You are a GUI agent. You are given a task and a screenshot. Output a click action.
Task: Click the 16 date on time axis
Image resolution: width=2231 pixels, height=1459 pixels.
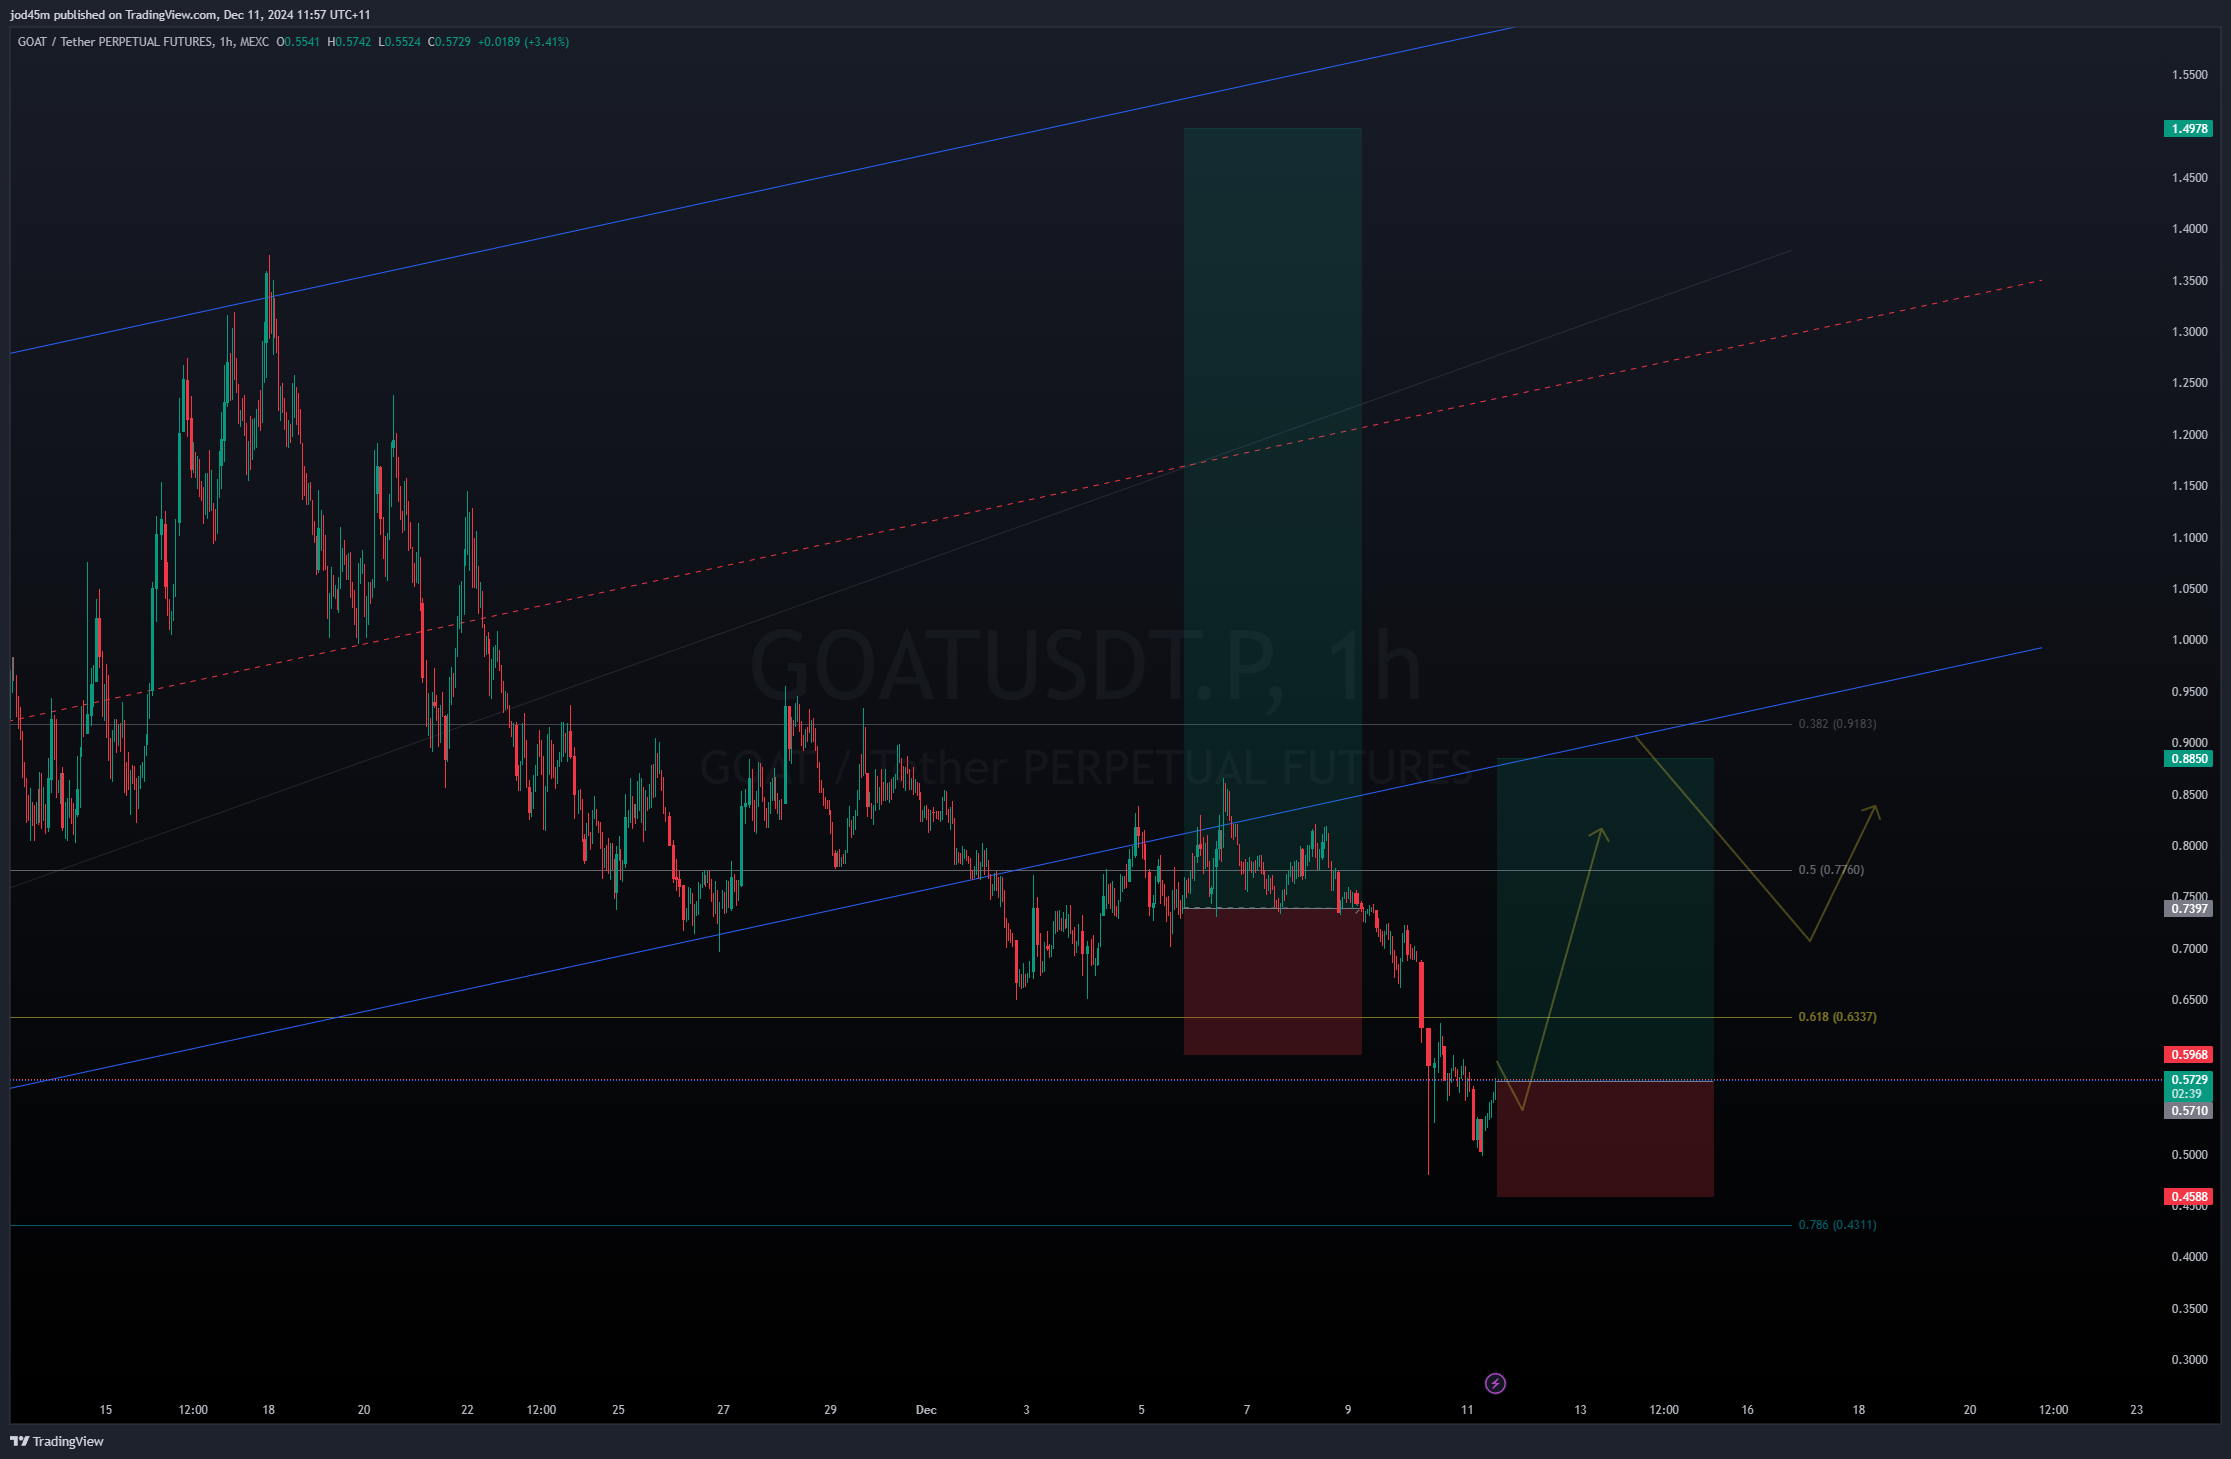(x=1747, y=1410)
